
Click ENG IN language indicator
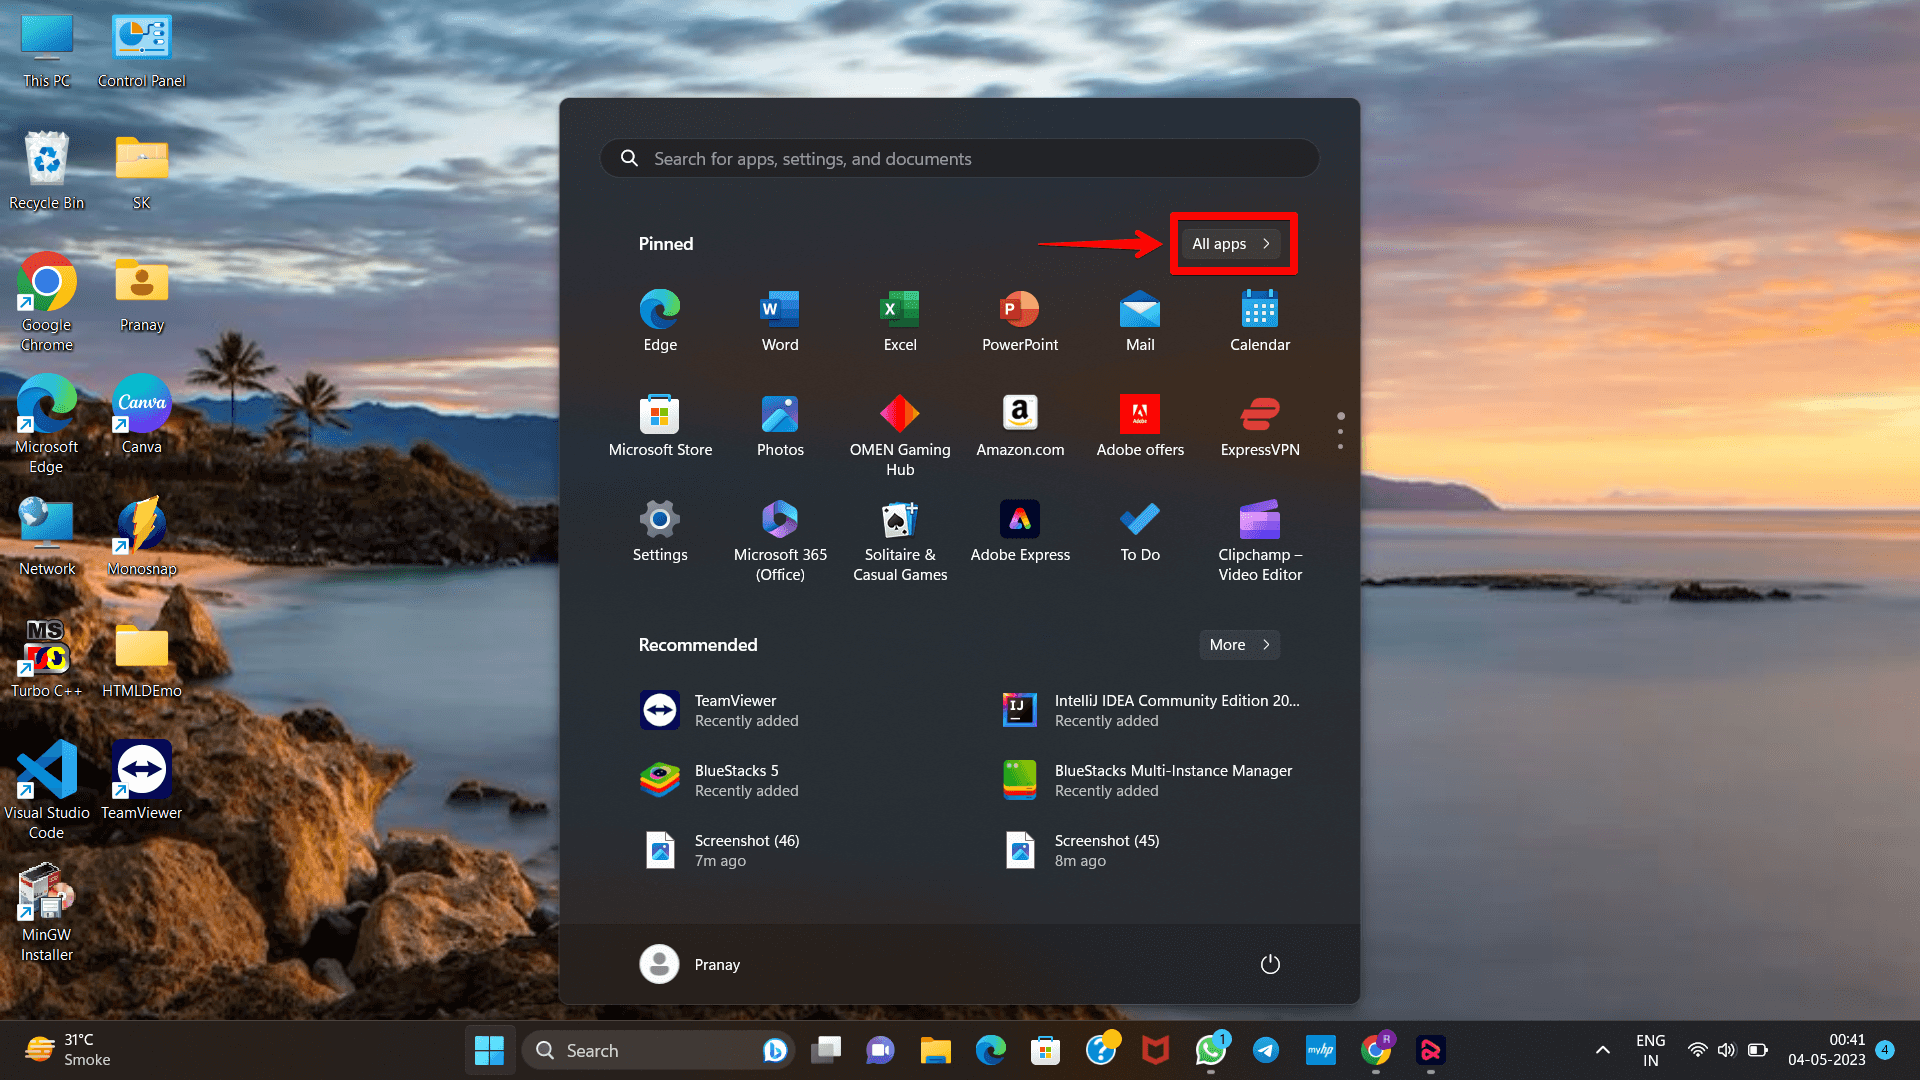tap(1650, 1050)
